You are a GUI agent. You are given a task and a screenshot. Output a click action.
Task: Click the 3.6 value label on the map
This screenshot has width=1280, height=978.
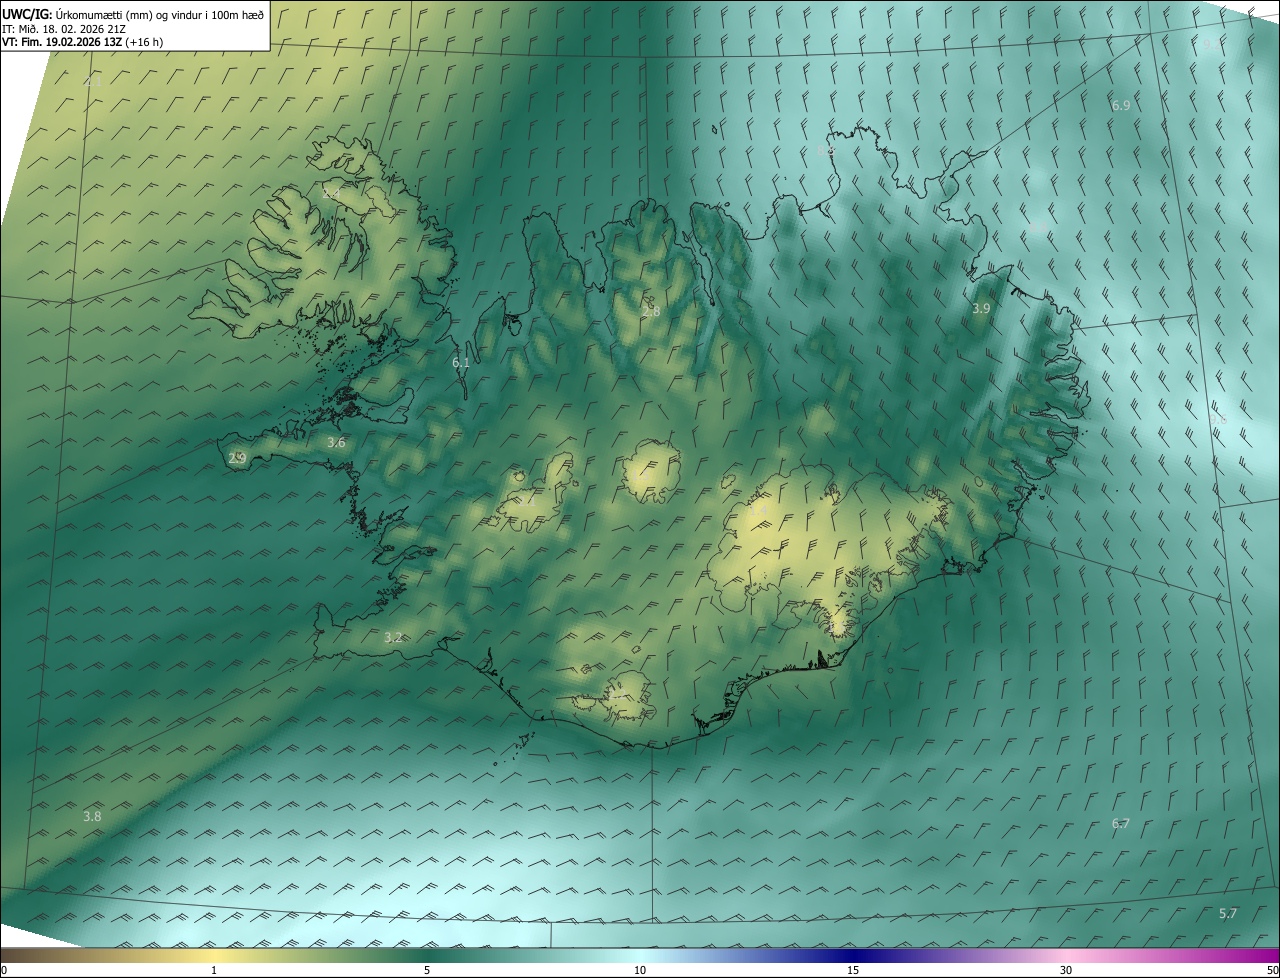click(336, 442)
